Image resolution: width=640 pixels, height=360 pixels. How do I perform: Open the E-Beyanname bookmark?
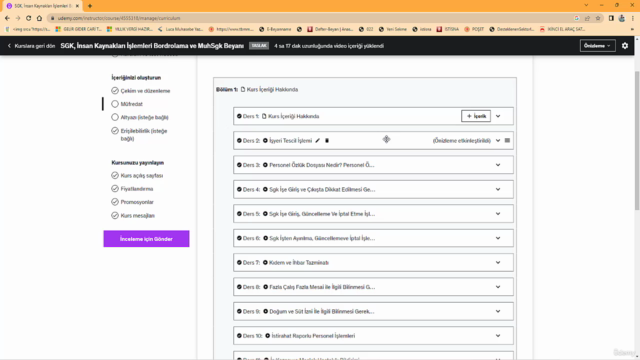coord(276,29)
